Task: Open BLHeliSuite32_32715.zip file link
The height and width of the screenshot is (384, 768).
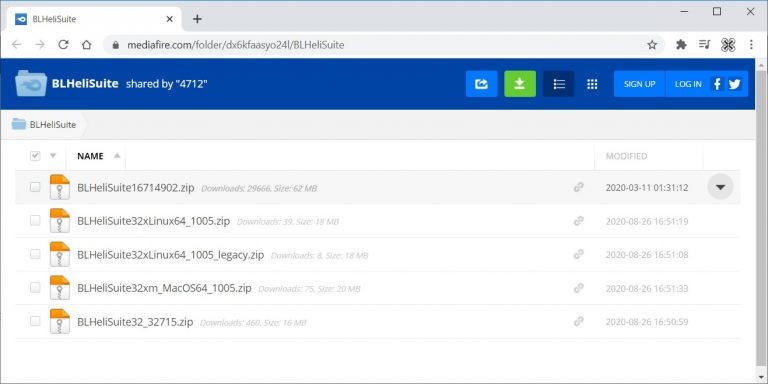Action: tap(135, 321)
